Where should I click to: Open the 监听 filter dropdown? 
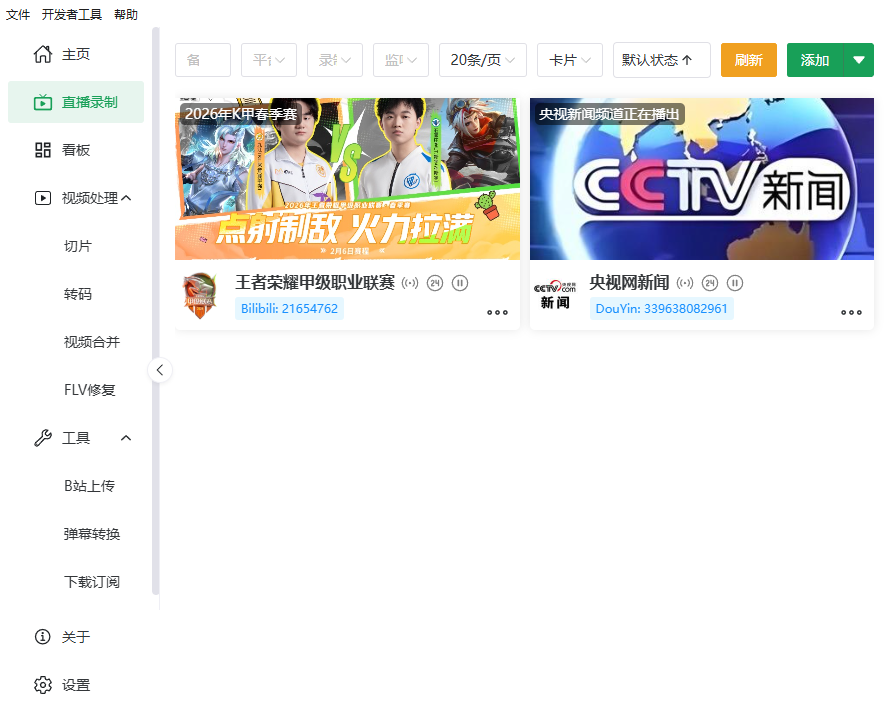(401, 60)
